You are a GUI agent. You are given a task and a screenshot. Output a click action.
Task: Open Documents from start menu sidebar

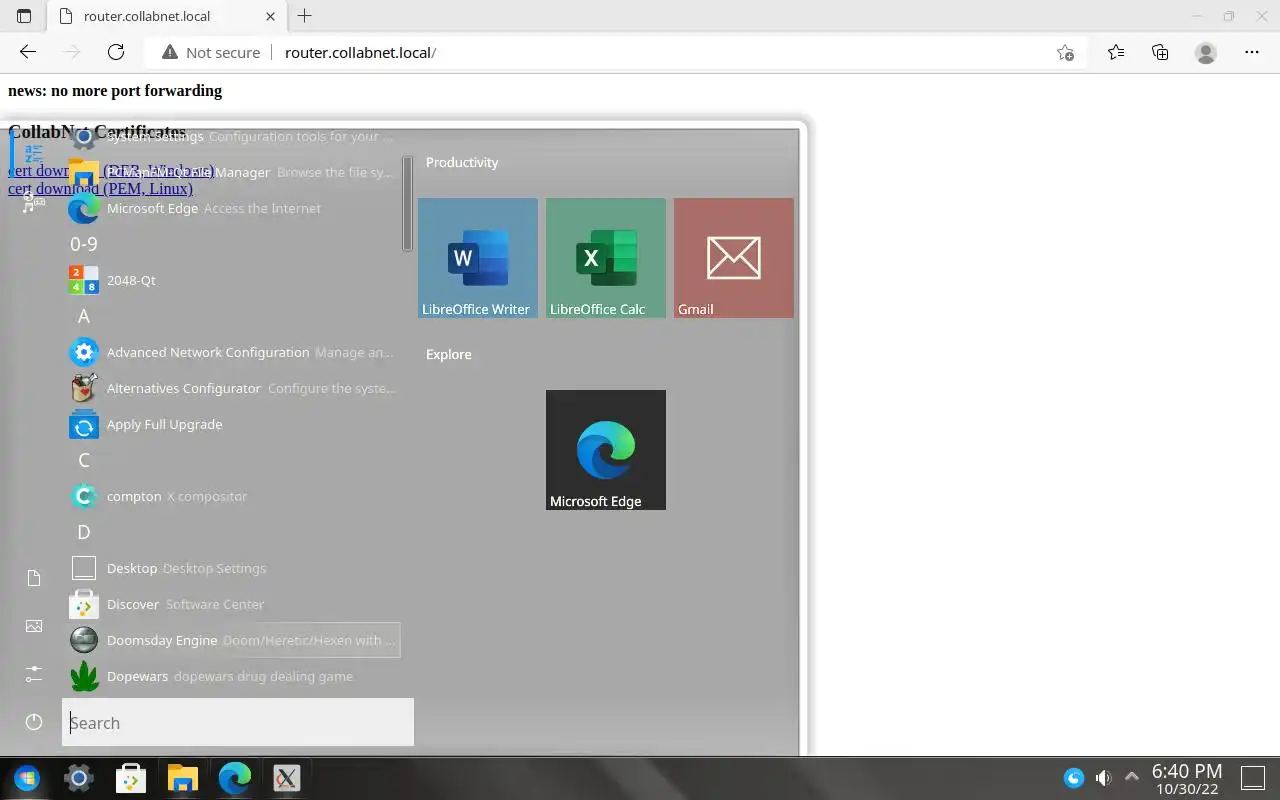tap(34, 578)
